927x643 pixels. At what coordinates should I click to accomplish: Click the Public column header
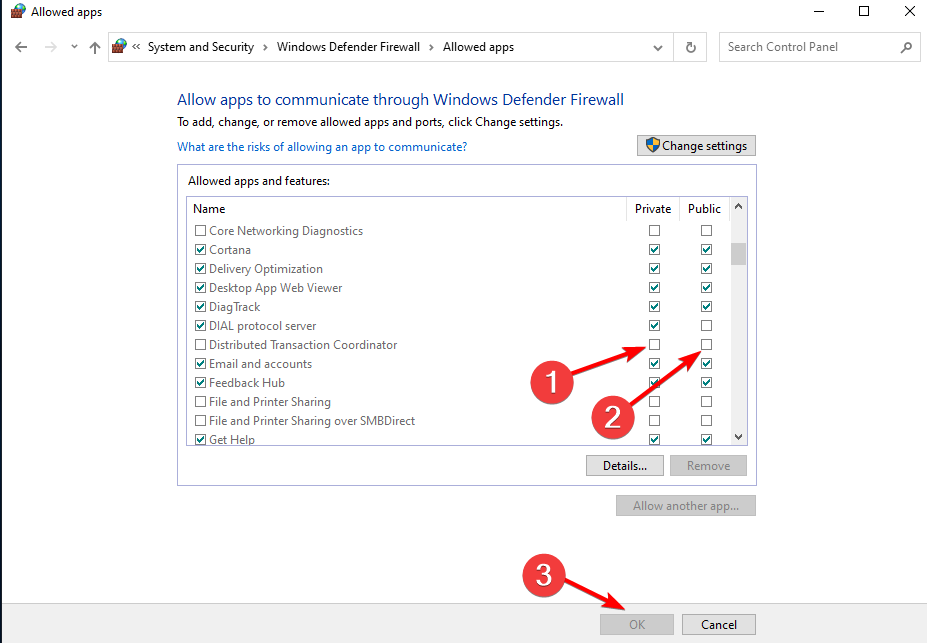click(x=704, y=209)
